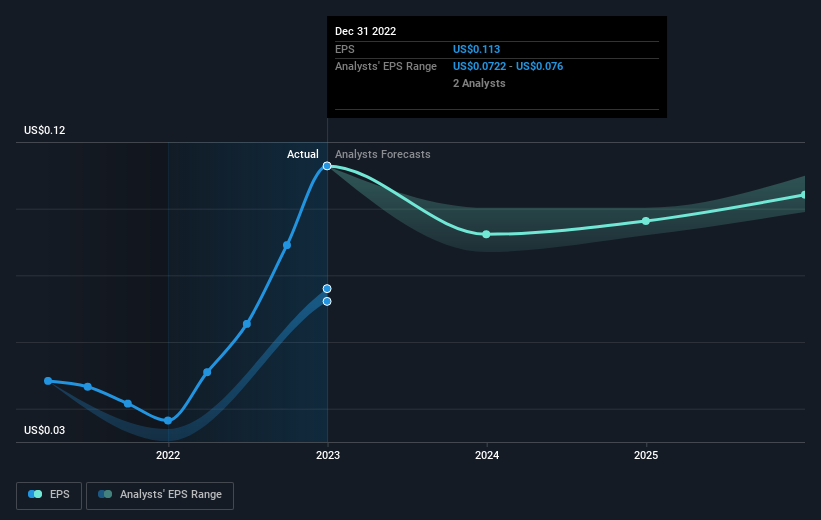821x520 pixels.
Task: Select the Dec 2022 actual EPS data point
Action: pyautogui.click(x=327, y=166)
